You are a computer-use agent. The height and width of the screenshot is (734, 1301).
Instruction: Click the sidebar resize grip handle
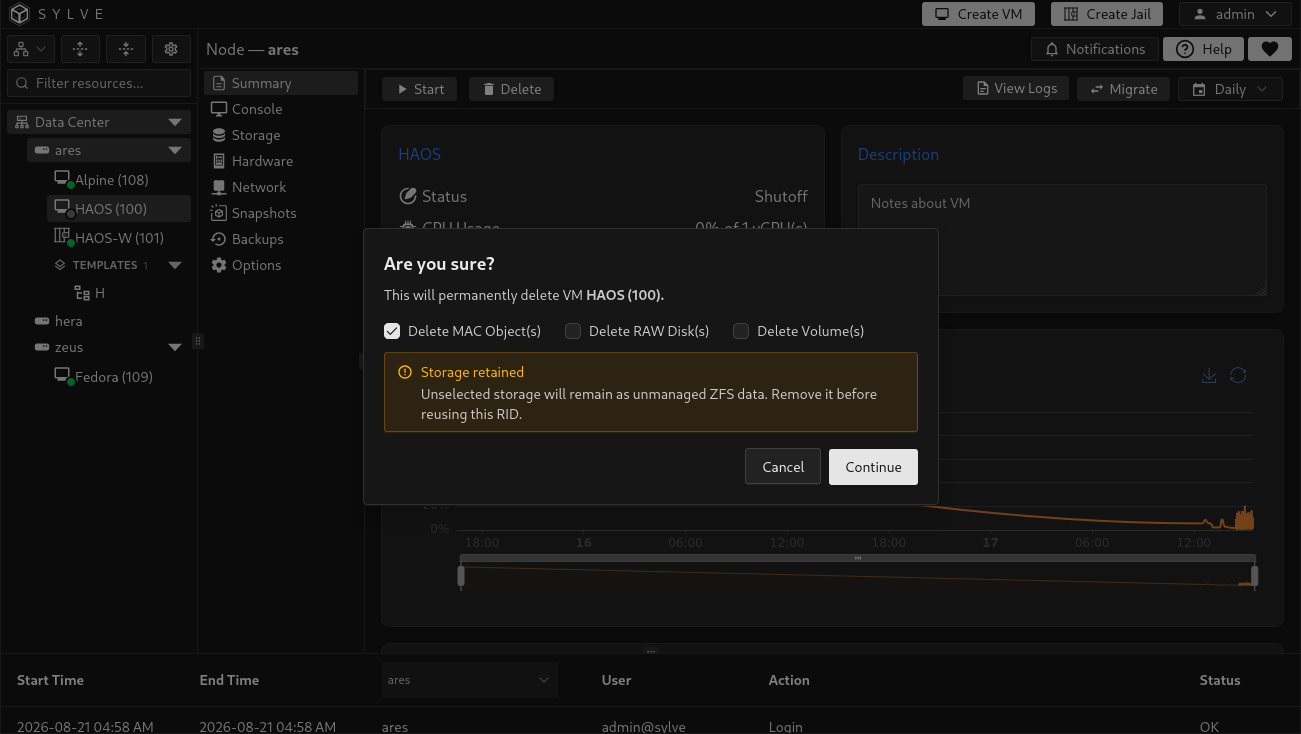(x=197, y=341)
